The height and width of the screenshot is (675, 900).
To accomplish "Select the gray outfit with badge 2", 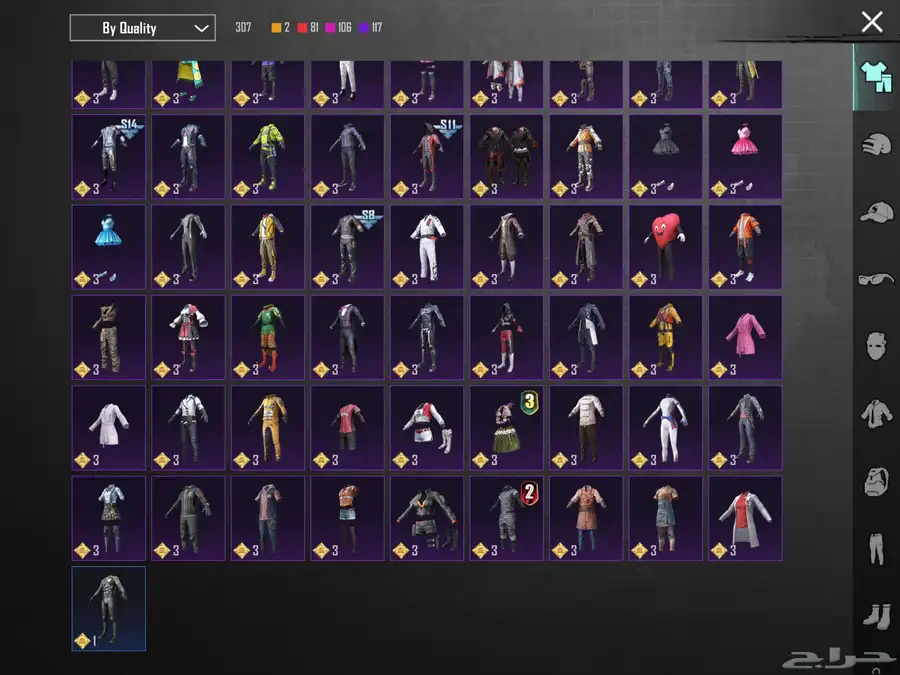I will [x=506, y=518].
